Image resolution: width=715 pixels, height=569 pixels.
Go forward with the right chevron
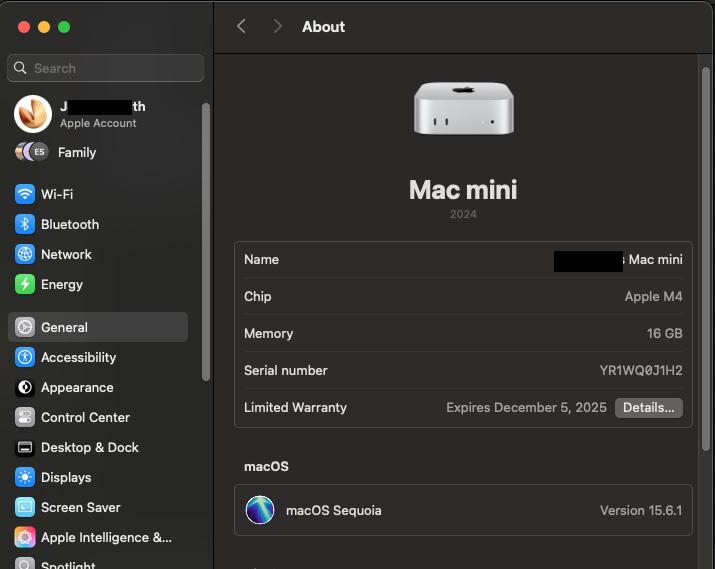coord(277,26)
